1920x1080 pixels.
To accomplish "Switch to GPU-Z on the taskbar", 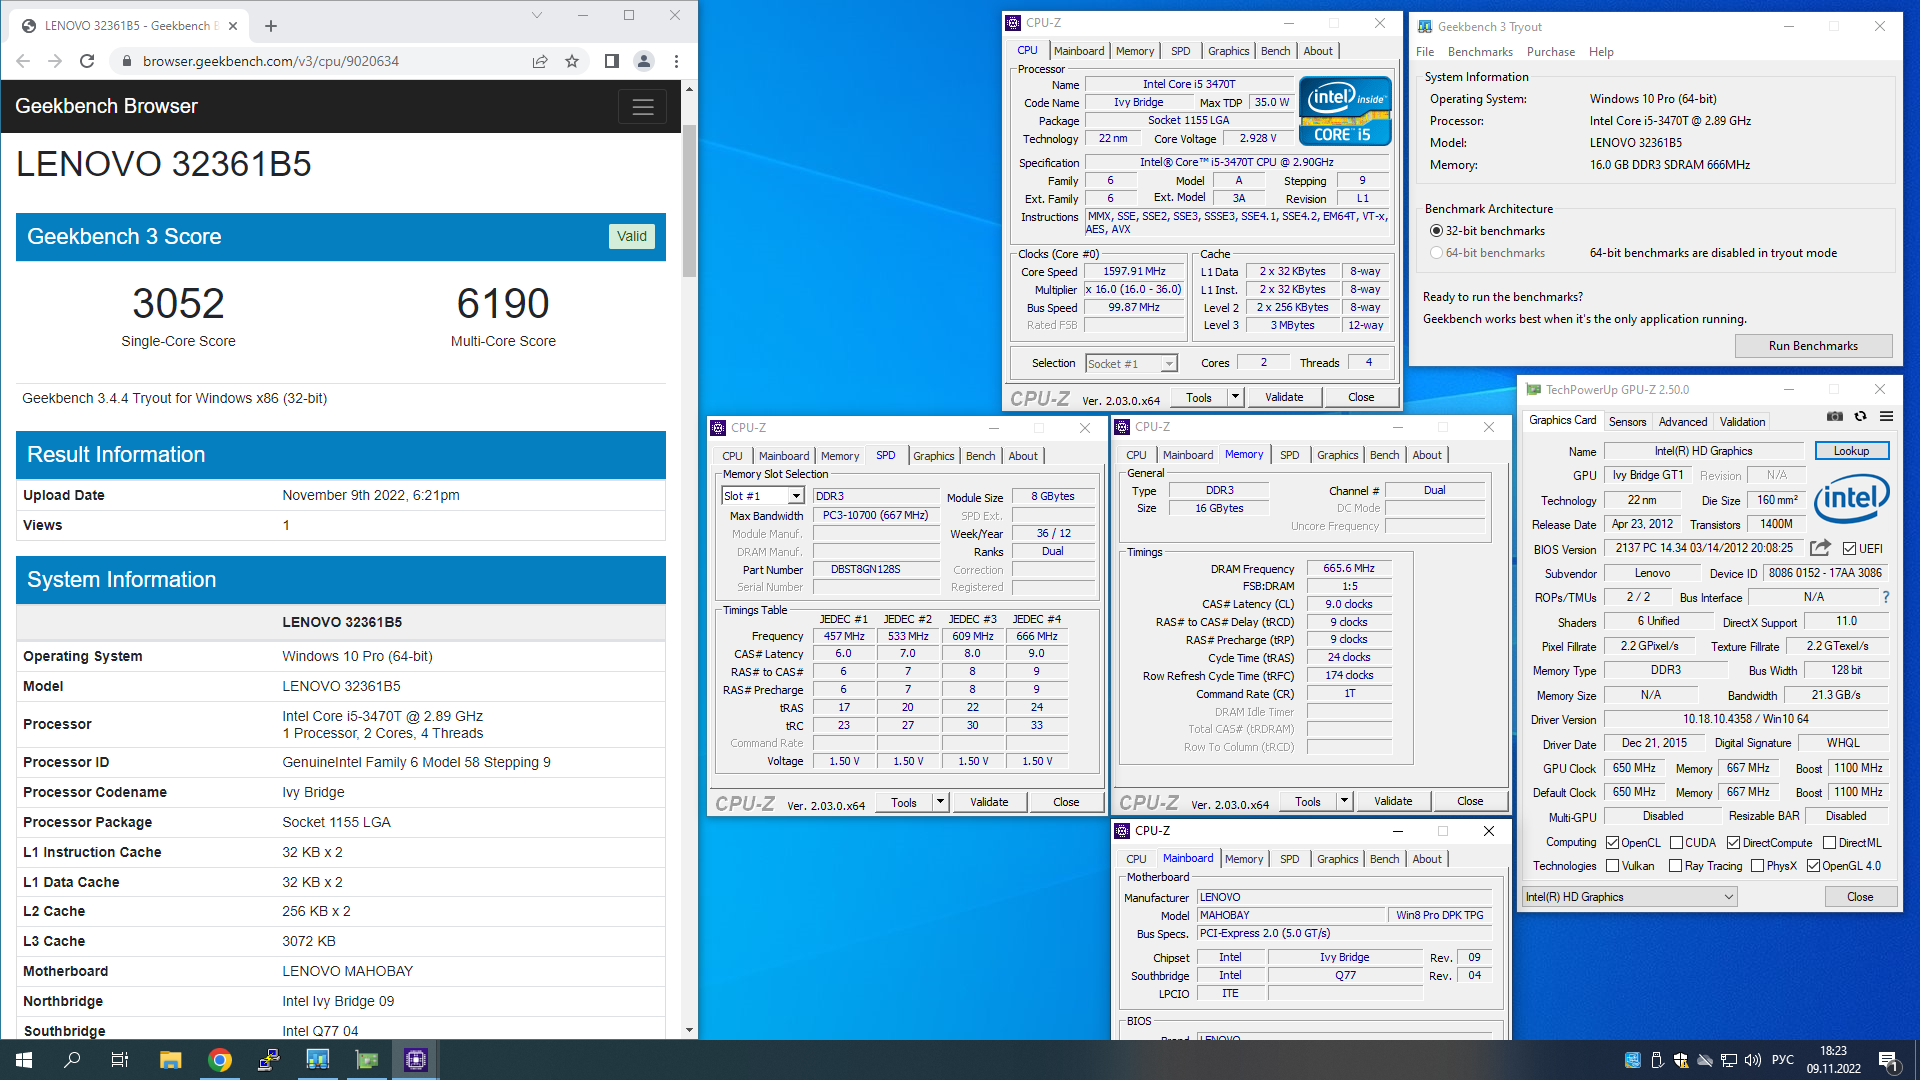I will [x=367, y=1060].
